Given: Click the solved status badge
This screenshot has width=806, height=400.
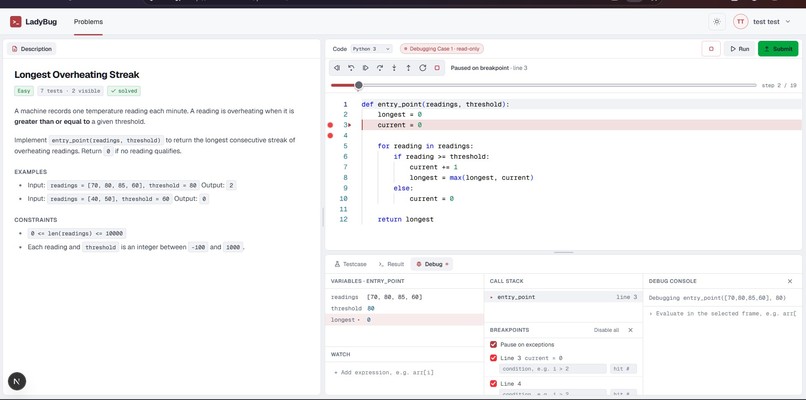Looking at the screenshot, I should point(124,91).
